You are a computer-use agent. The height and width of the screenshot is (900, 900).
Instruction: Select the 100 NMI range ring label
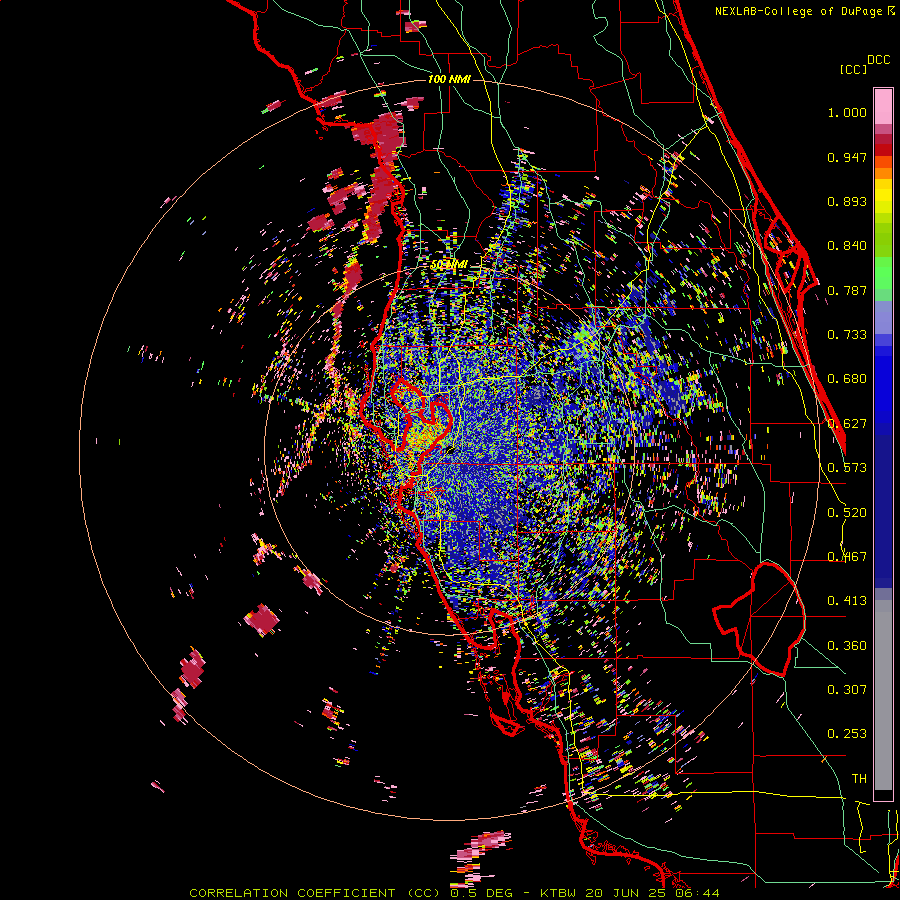coord(449,79)
